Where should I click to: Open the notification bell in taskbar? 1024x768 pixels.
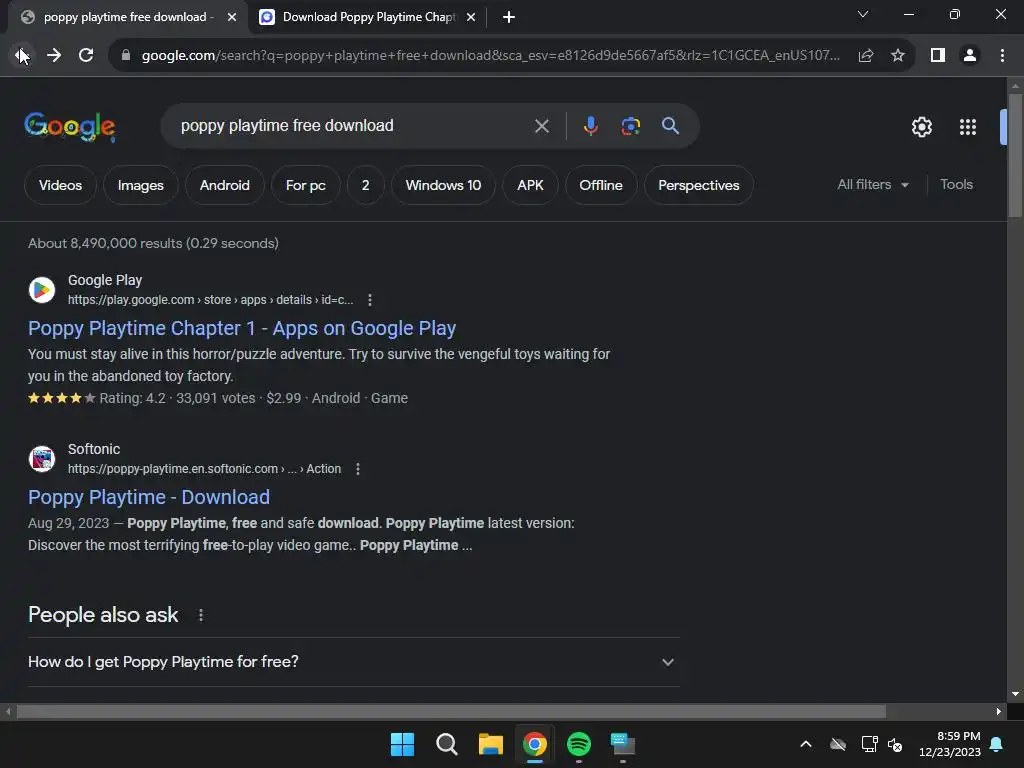997,744
